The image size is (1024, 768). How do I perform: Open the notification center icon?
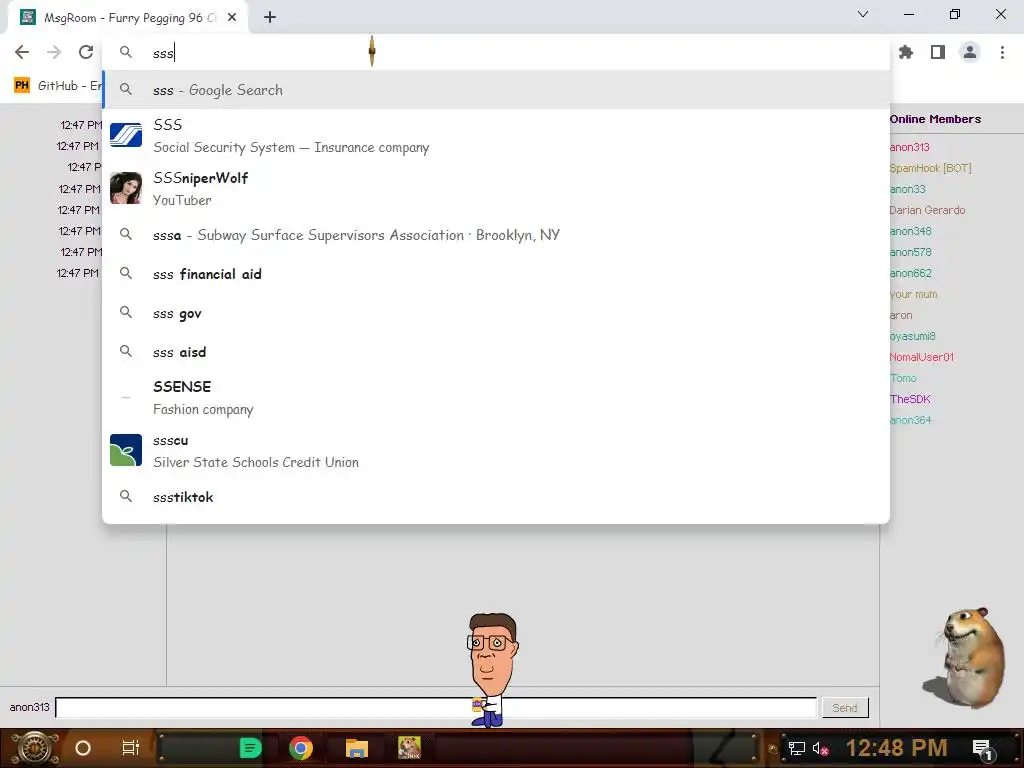pos(983,749)
